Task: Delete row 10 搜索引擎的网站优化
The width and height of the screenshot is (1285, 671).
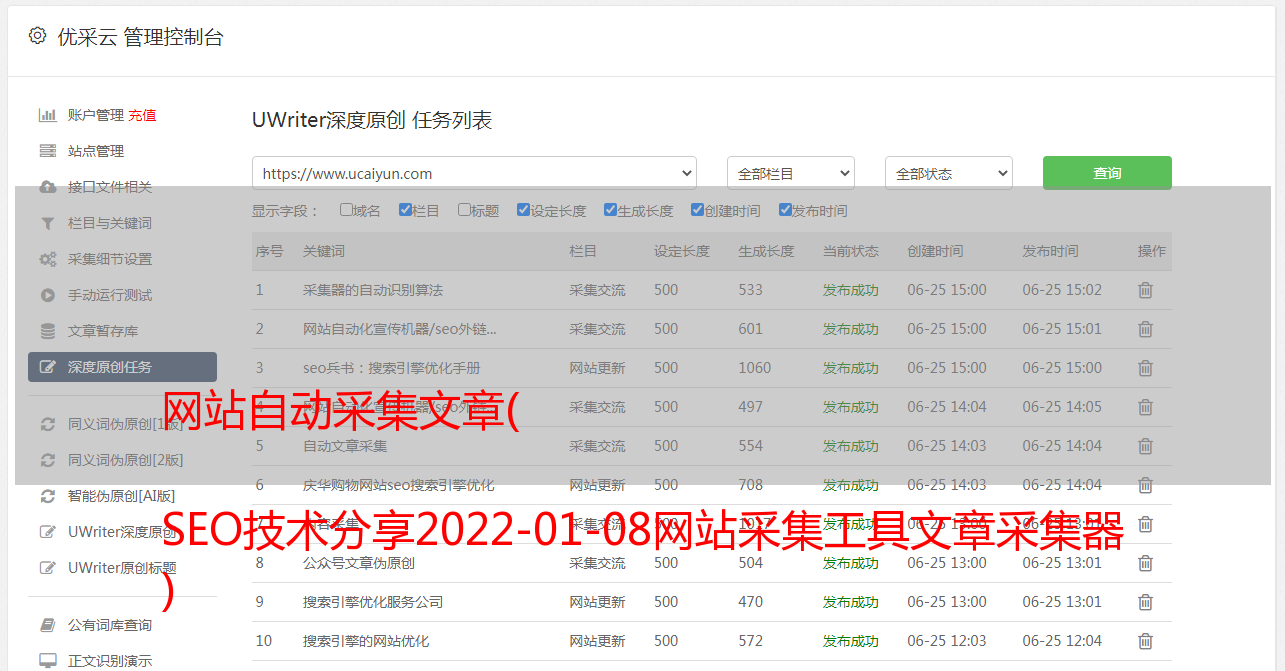Action: pyautogui.click(x=1146, y=641)
